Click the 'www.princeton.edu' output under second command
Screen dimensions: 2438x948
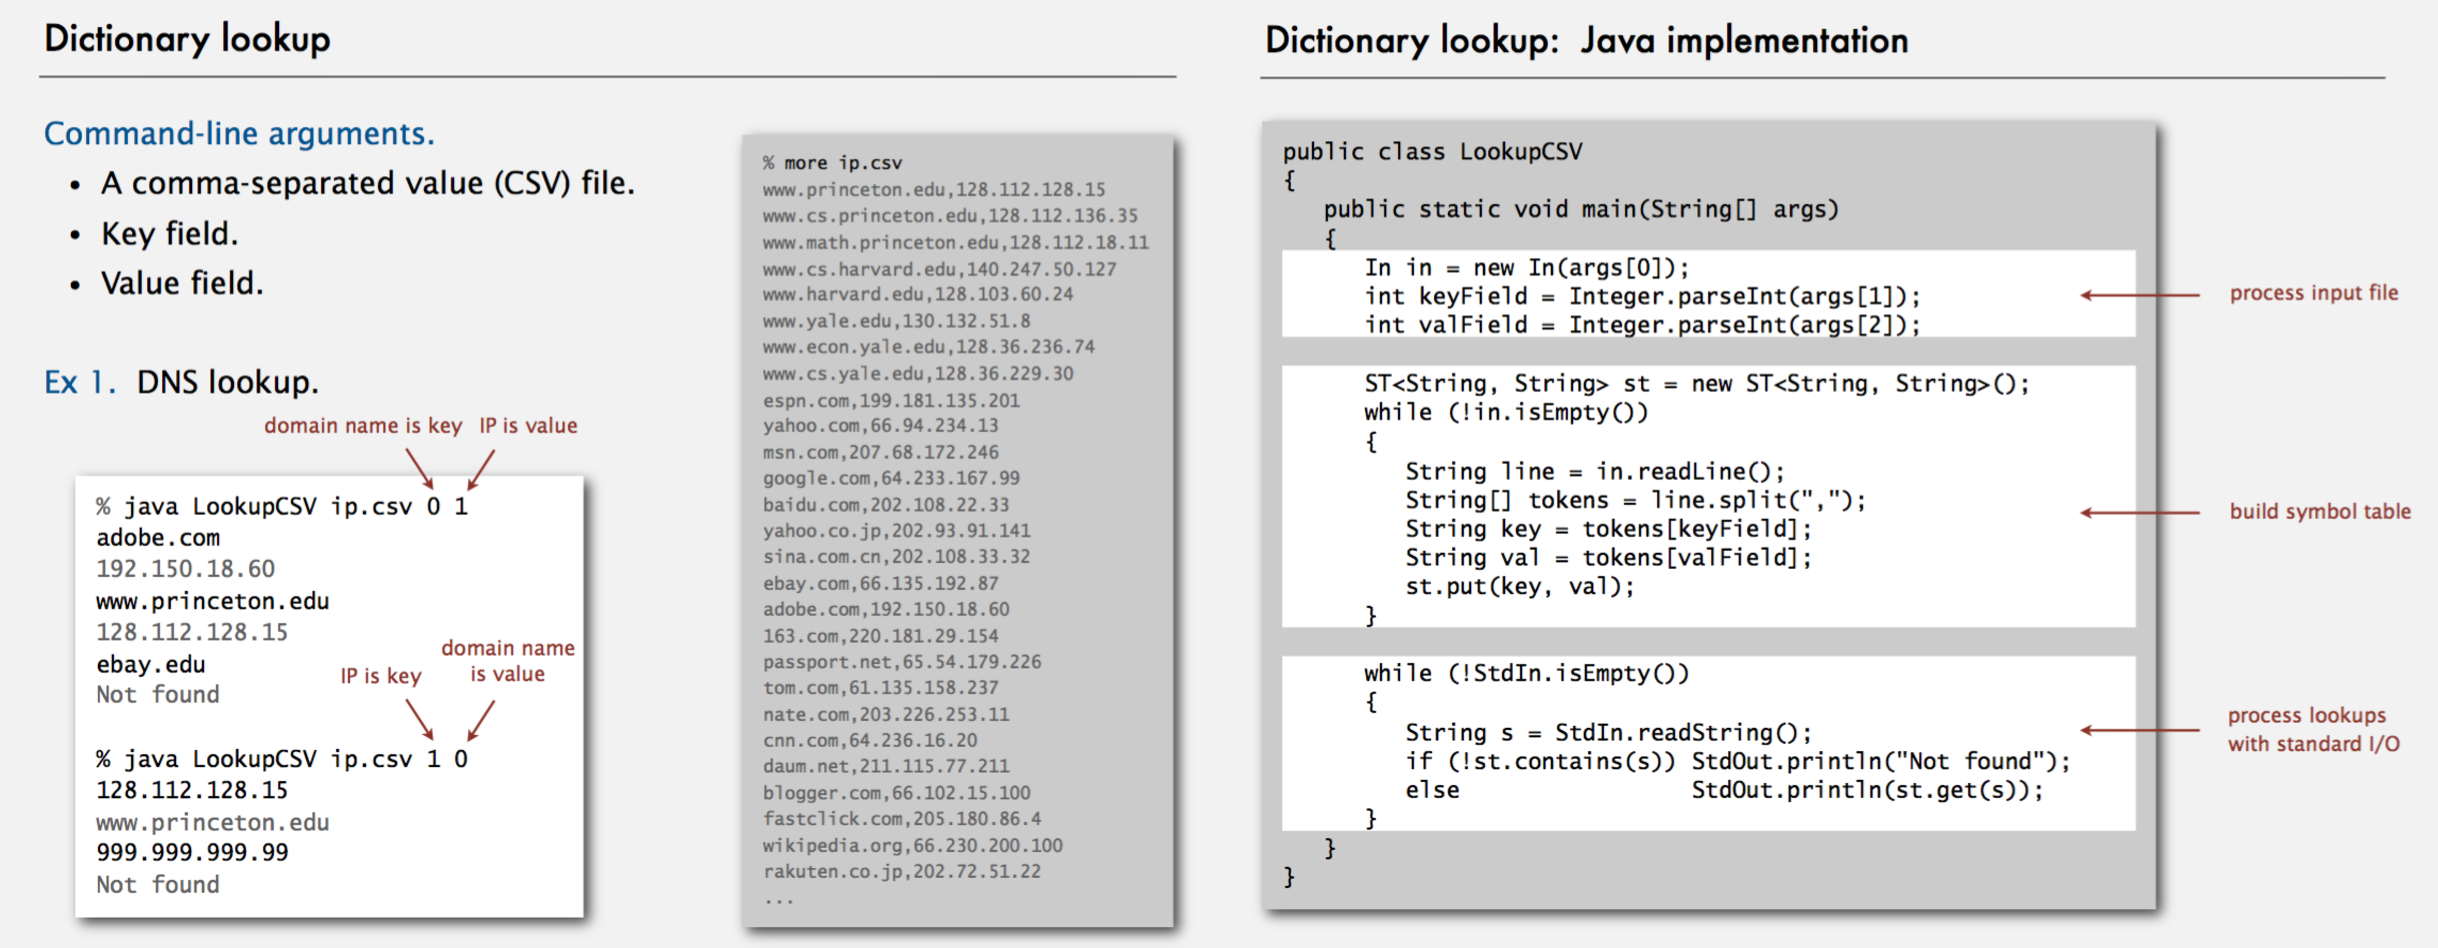click(213, 822)
